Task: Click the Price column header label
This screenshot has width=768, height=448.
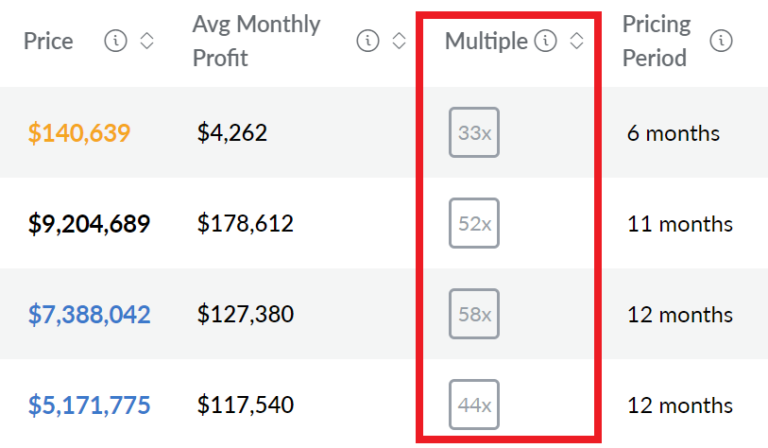Action: 49,41
